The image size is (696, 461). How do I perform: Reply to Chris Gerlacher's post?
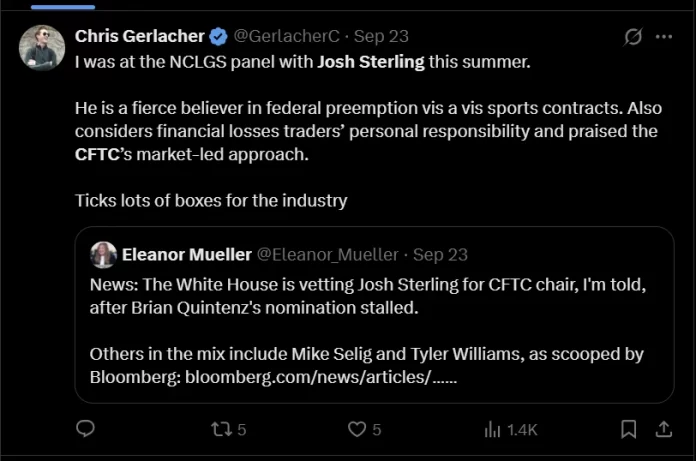(x=86, y=429)
